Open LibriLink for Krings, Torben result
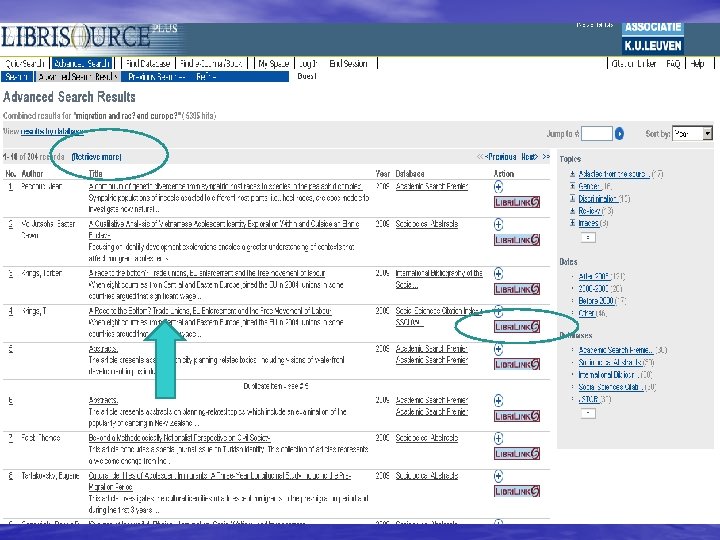This screenshot has width=720, height=540. pyautogui.click(x=517, y=289)
